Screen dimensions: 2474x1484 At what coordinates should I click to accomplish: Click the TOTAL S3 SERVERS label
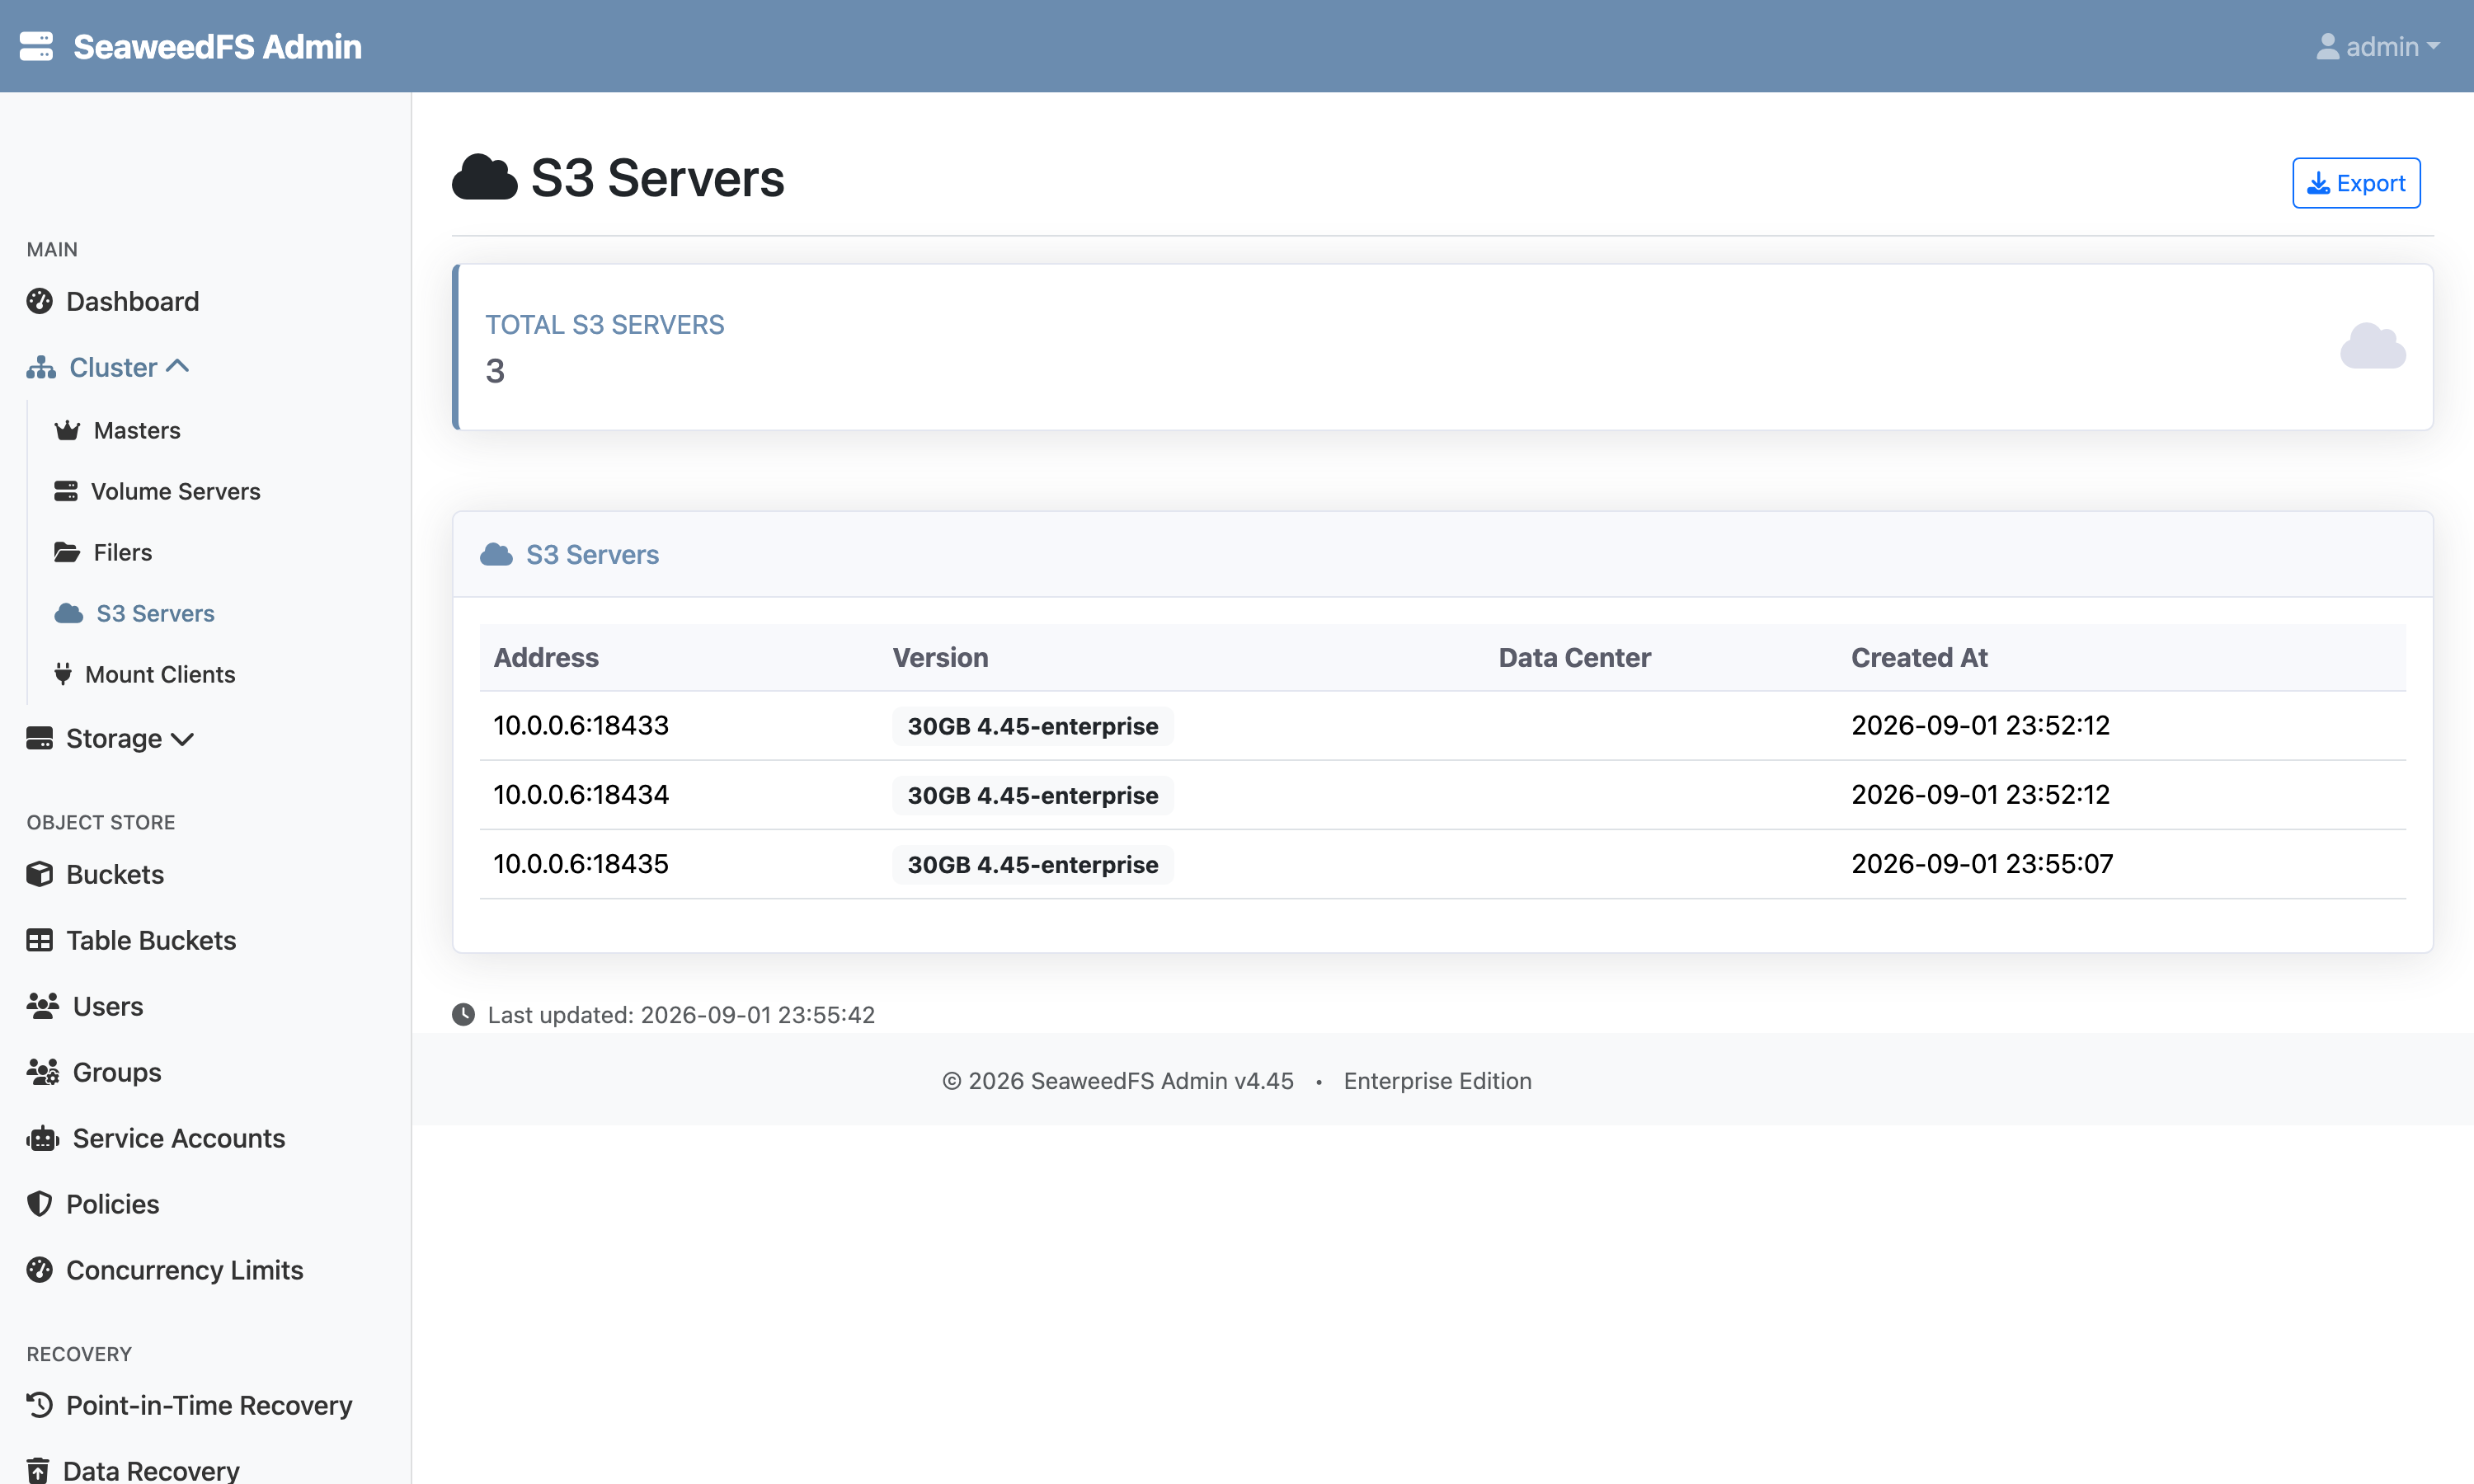coord(605,324)
